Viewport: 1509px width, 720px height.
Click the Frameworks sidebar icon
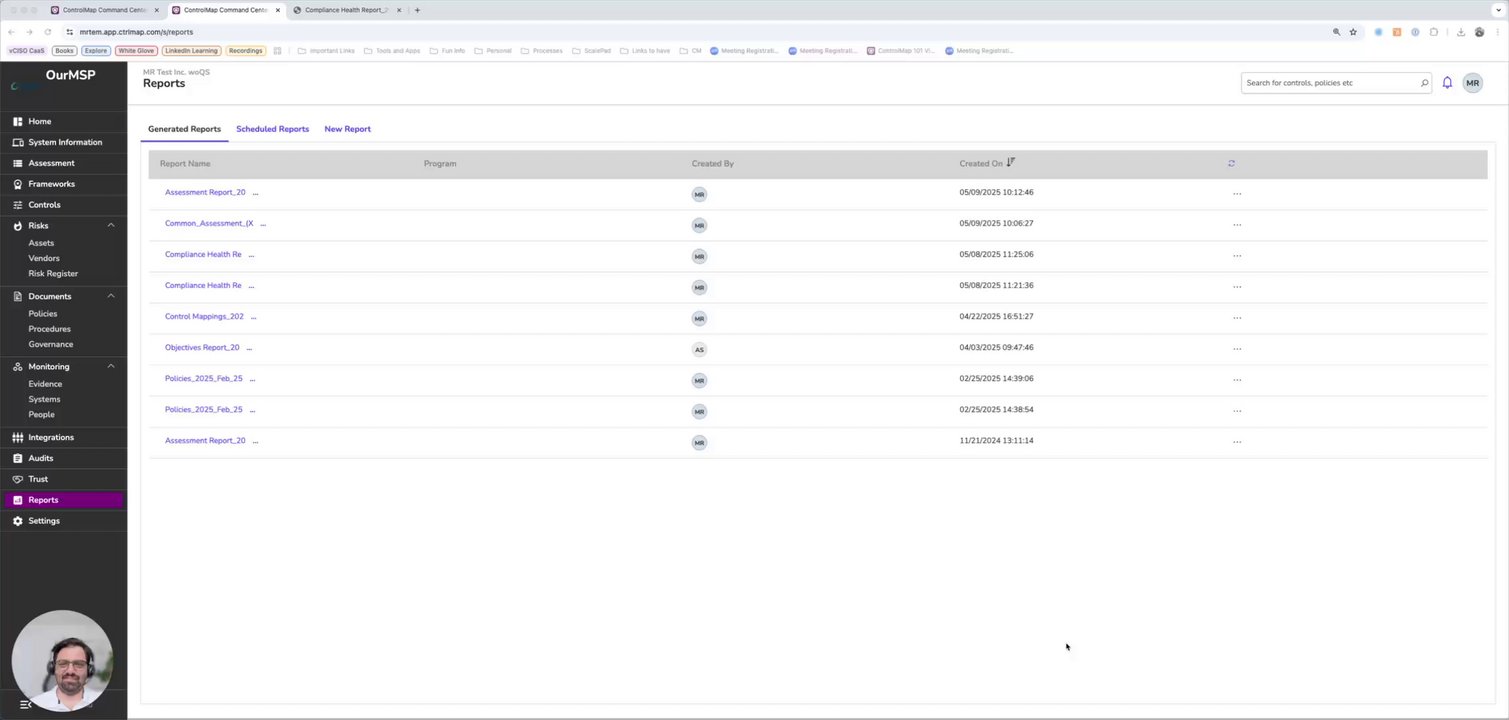point(17,184)
